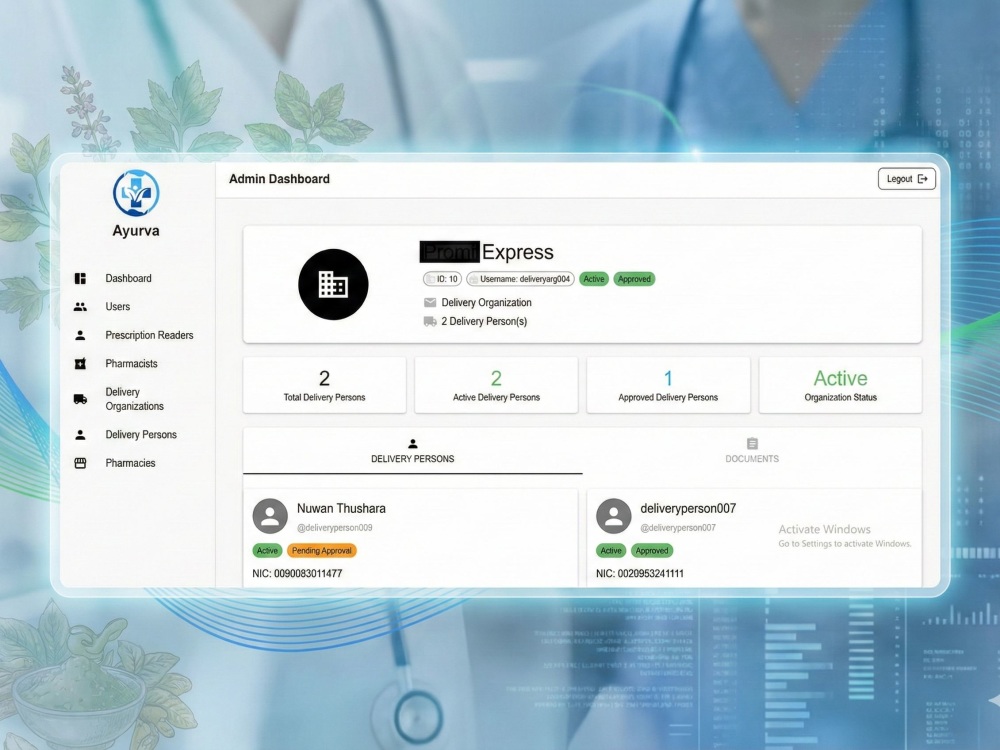
Task: Click the Organization Status card
Action: 841,385
